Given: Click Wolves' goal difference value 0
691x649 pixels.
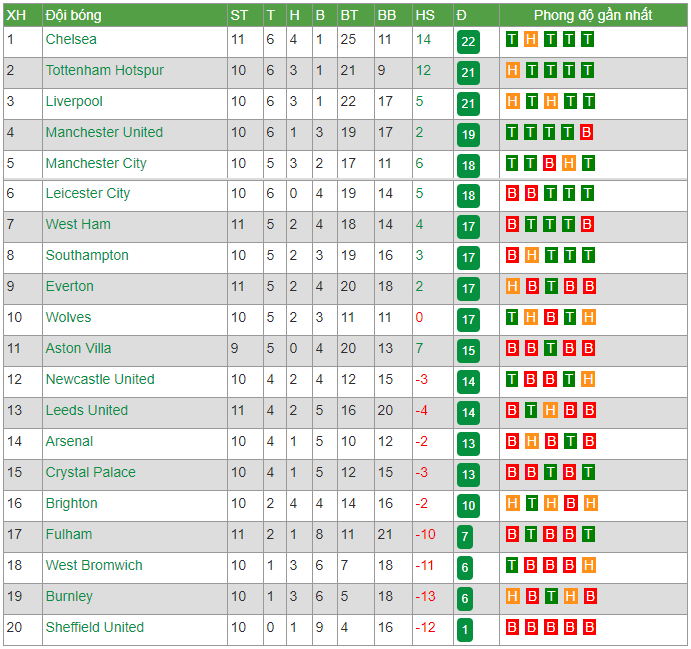Looking at the screenshot, I should pos(419,317).
